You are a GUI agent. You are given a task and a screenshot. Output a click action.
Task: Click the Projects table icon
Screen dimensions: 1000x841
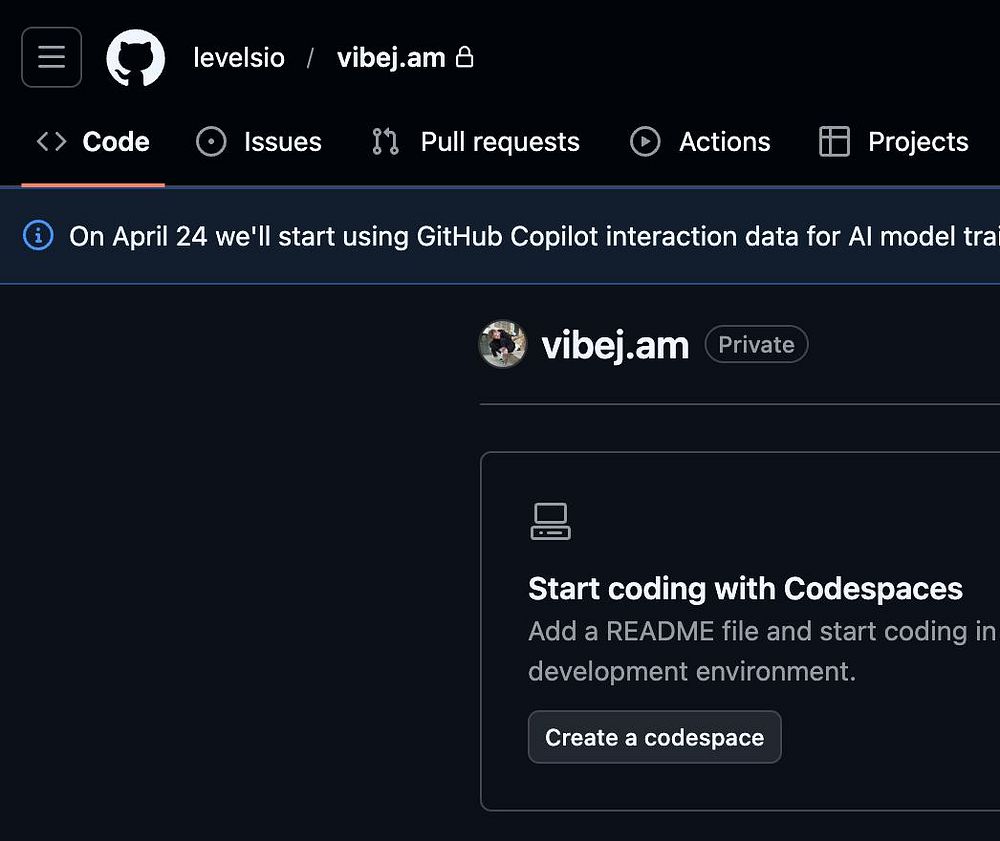pos(834,142)
